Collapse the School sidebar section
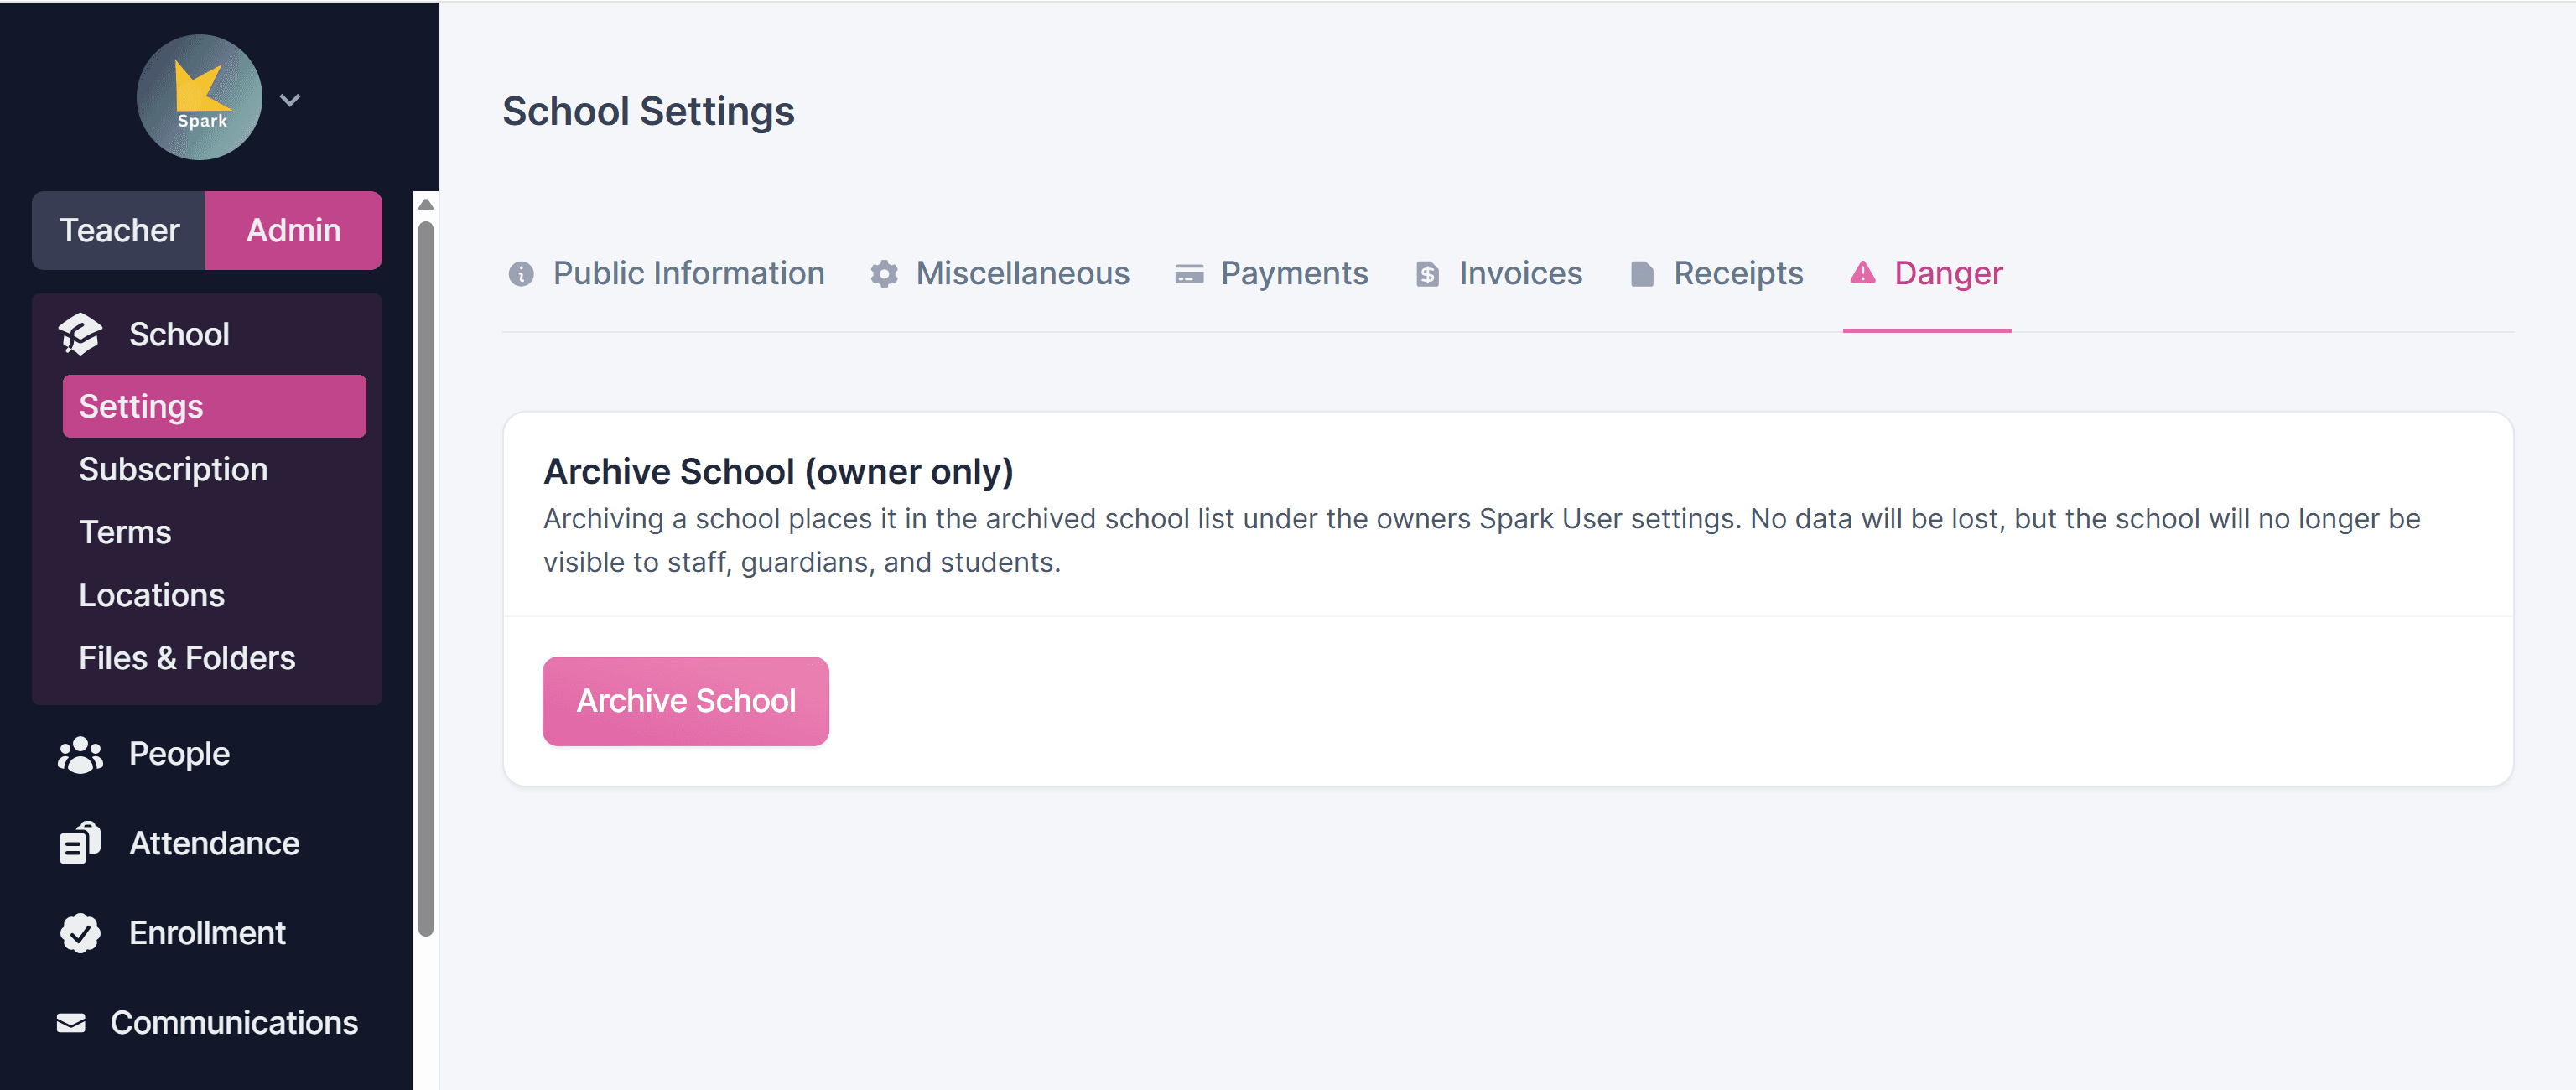The width and height of the screenshot is (2576, 1090). 179,334
